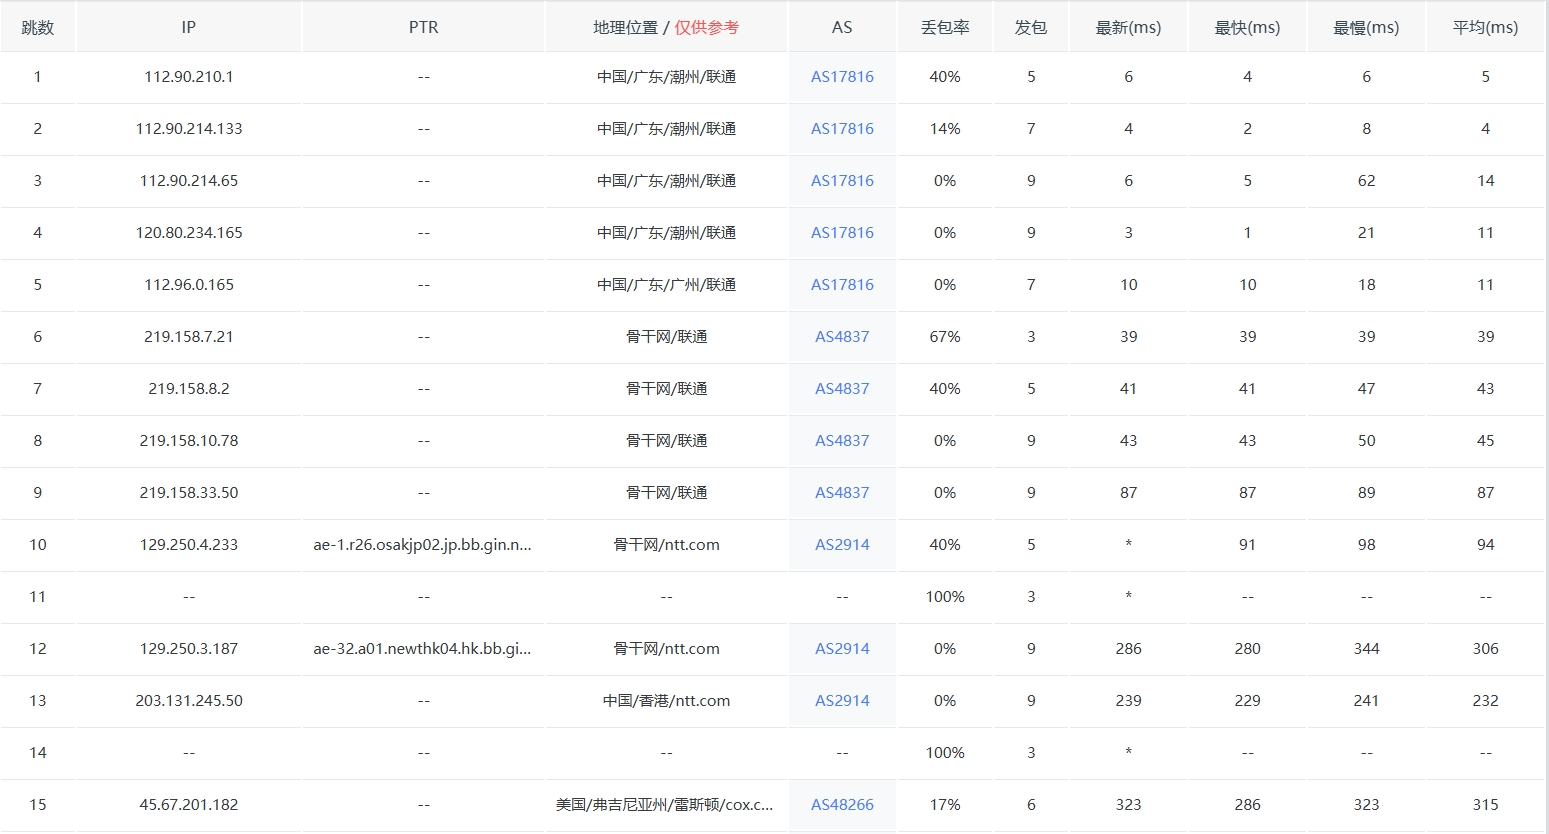The height and width of the screenshot is (834, 1549).
Task: Click PTR ae-1.r26.osakjp02.jp.bb.gin.n...
Action: 423,545
